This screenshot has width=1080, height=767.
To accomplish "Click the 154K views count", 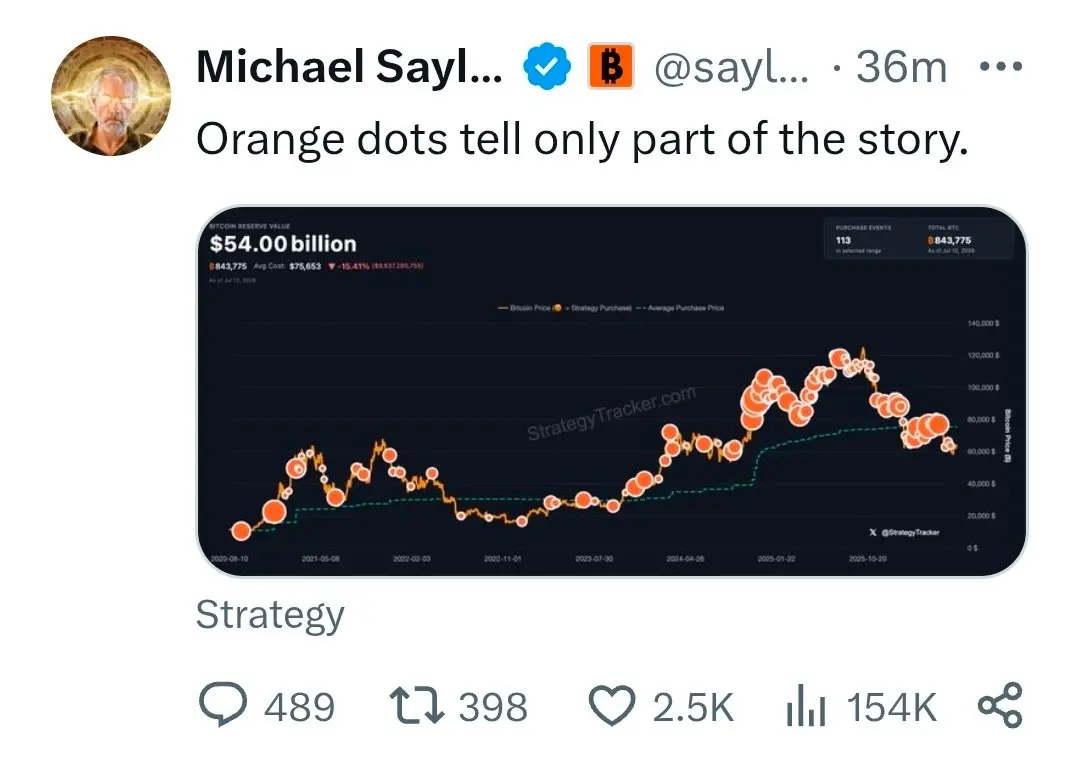I will [x=891, y=707].
